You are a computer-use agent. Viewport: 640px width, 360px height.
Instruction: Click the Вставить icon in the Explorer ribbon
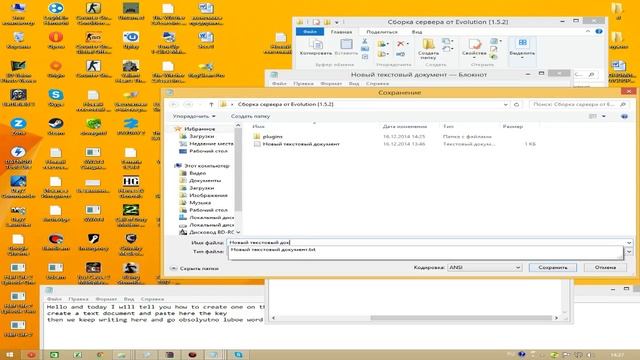[346, 44]
